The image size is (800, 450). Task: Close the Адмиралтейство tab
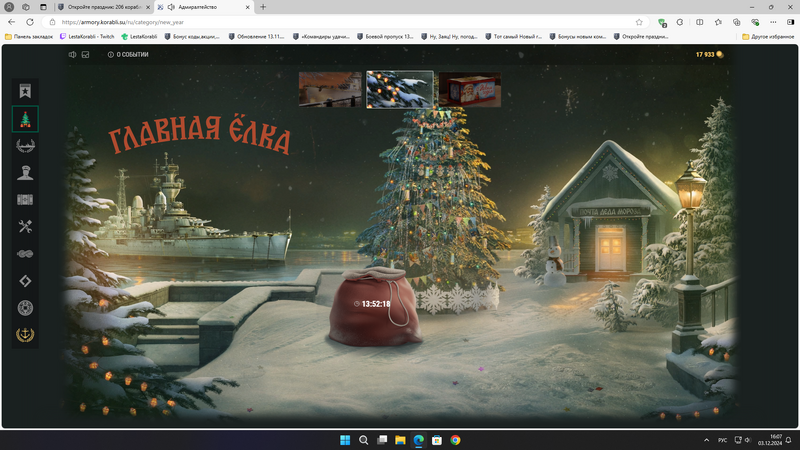[x=247, y=7]
